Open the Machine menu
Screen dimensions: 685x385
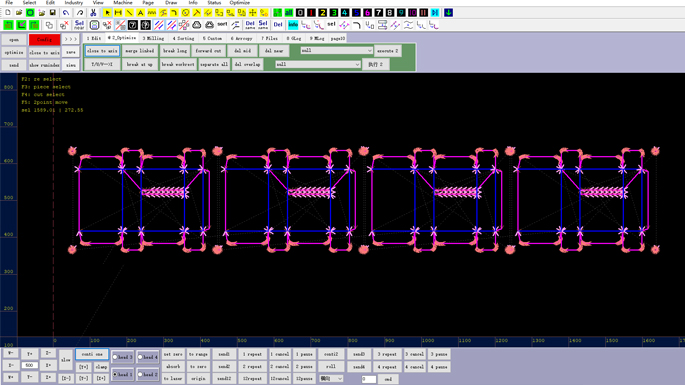pos(123,3)
